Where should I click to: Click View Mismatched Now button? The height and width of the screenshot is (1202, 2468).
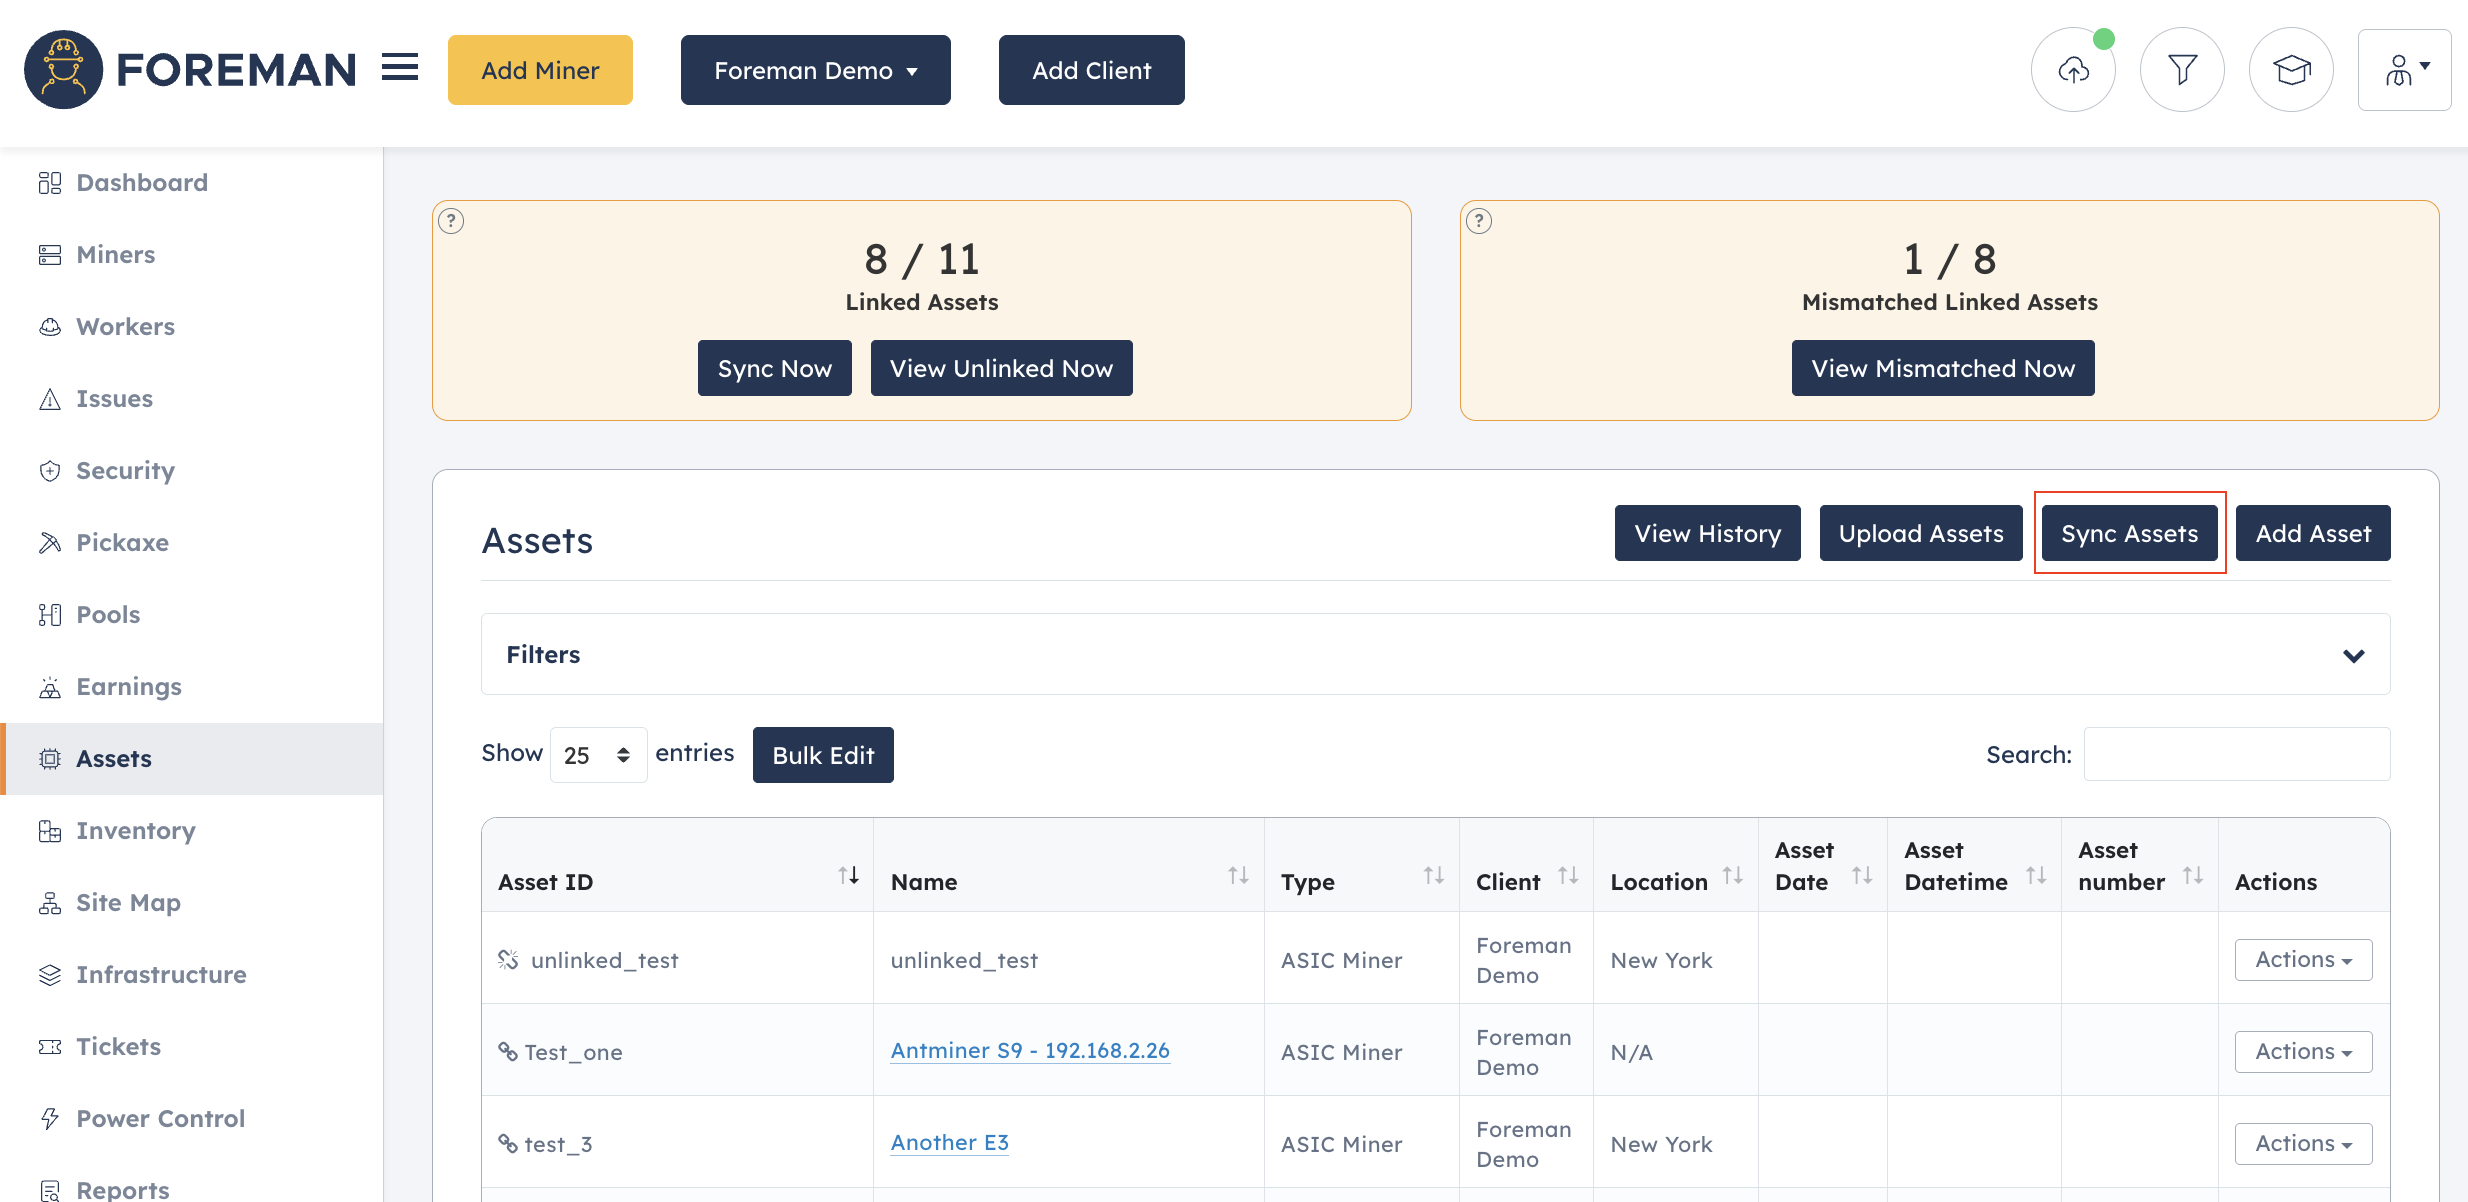[1943, 368]
